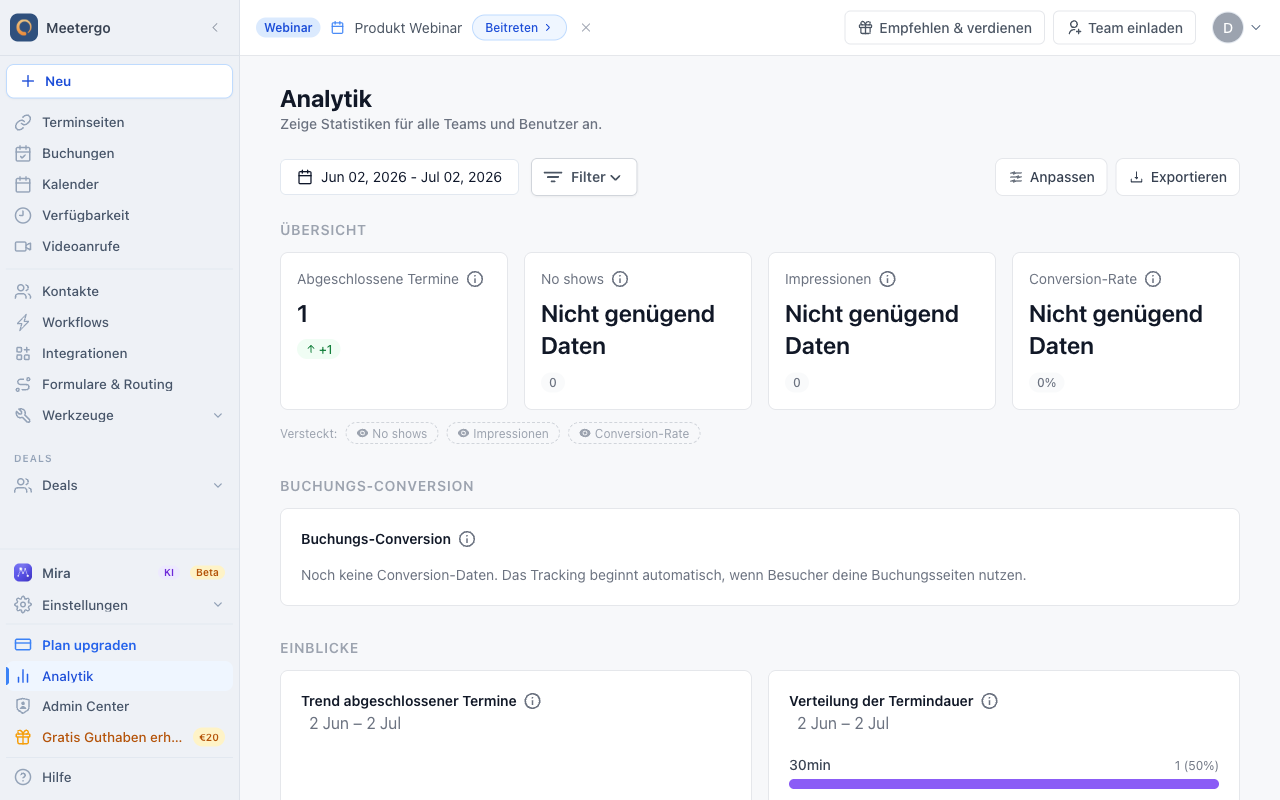
Task: Open the Anpassen settings button
Action: click(x=1051, y=177)
